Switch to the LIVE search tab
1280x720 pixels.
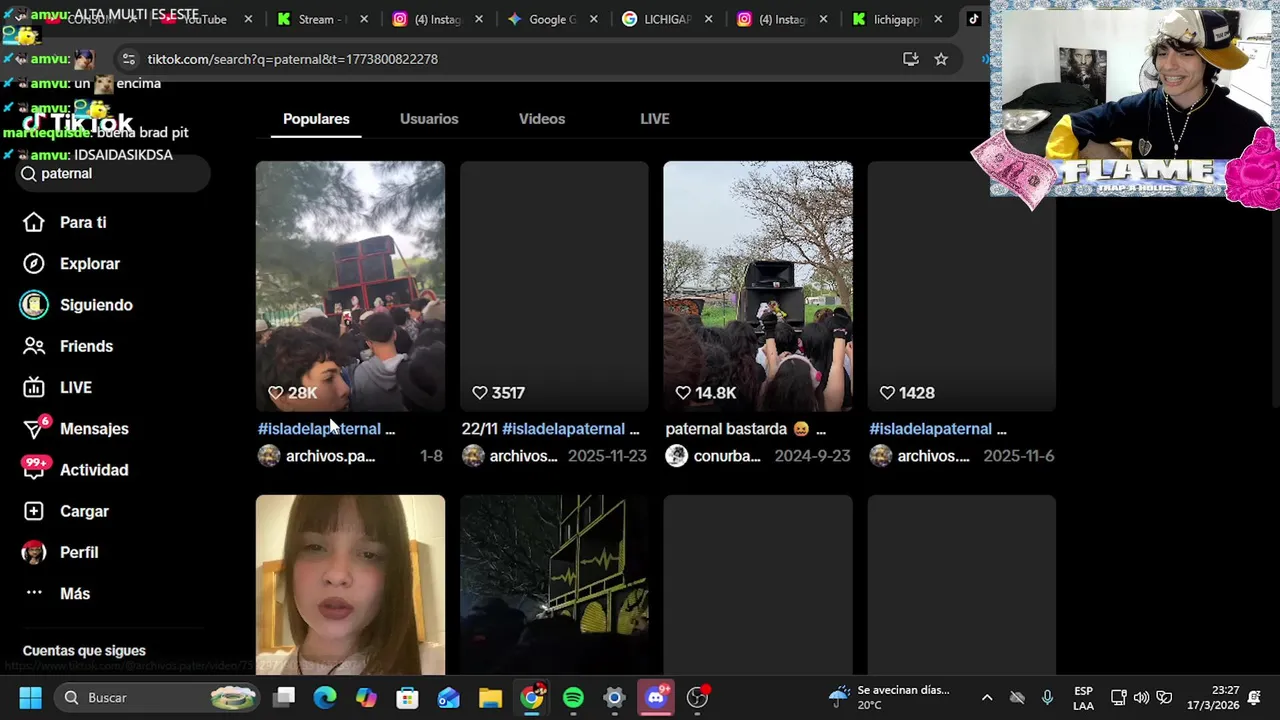click(x=655, y=119)
